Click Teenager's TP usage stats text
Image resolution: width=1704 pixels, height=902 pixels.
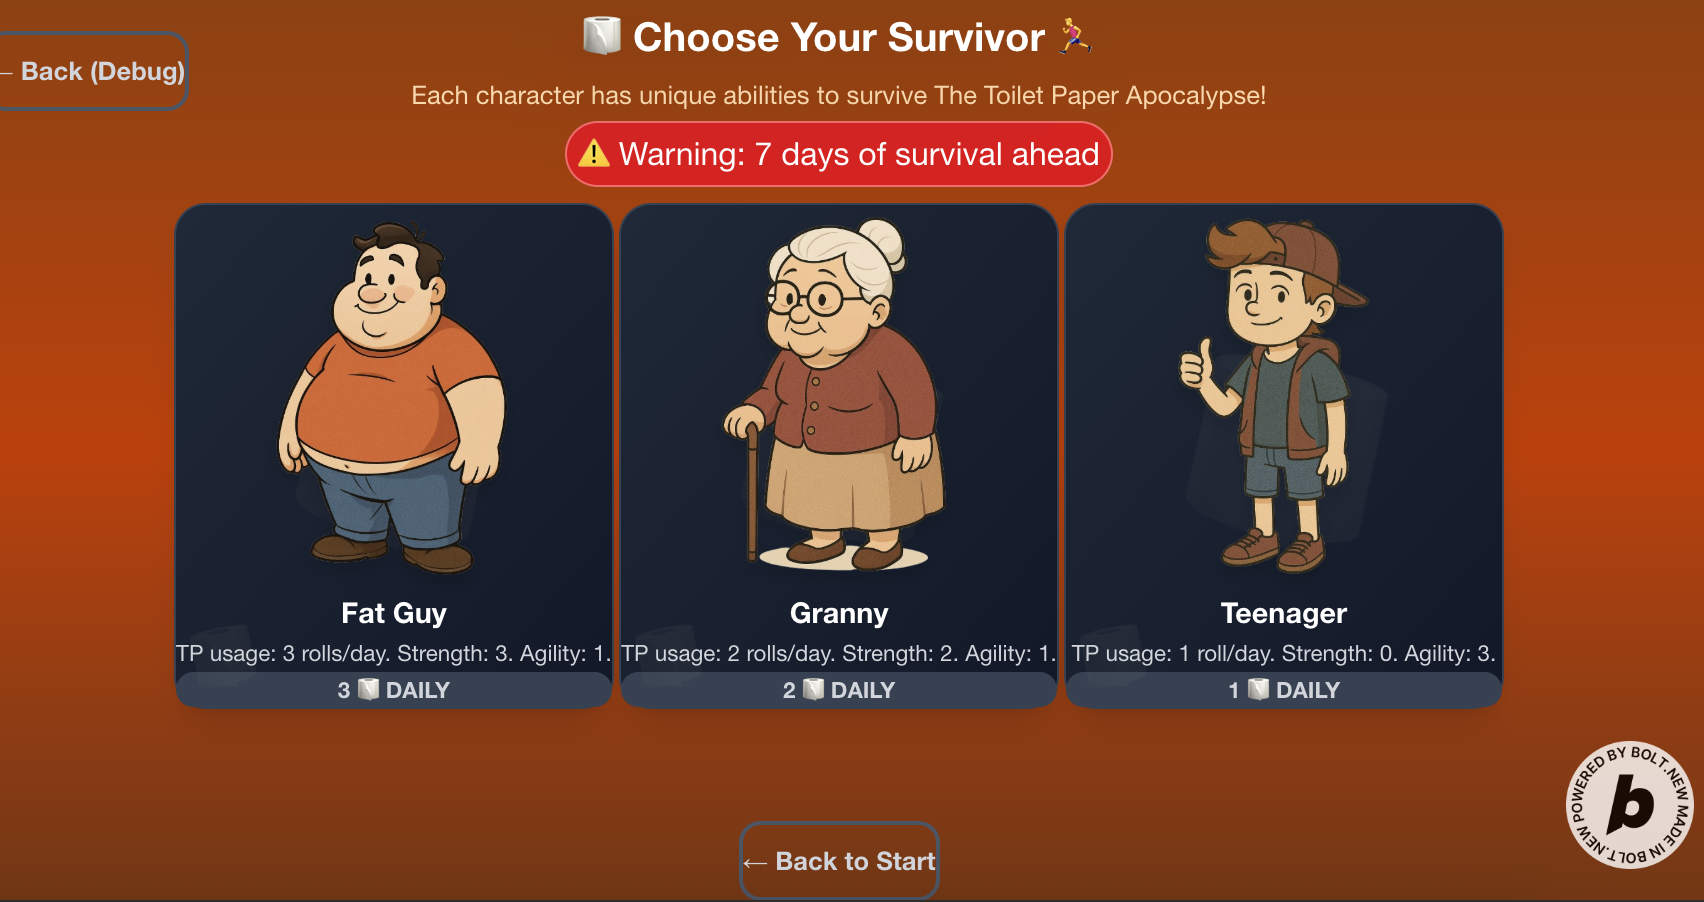click(1284, 654)
